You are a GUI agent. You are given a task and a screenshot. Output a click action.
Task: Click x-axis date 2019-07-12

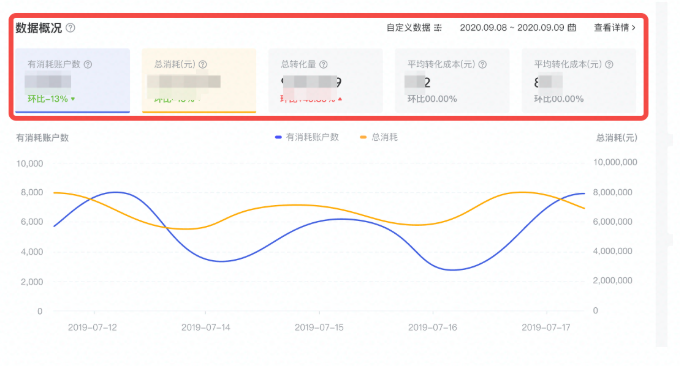92,328
